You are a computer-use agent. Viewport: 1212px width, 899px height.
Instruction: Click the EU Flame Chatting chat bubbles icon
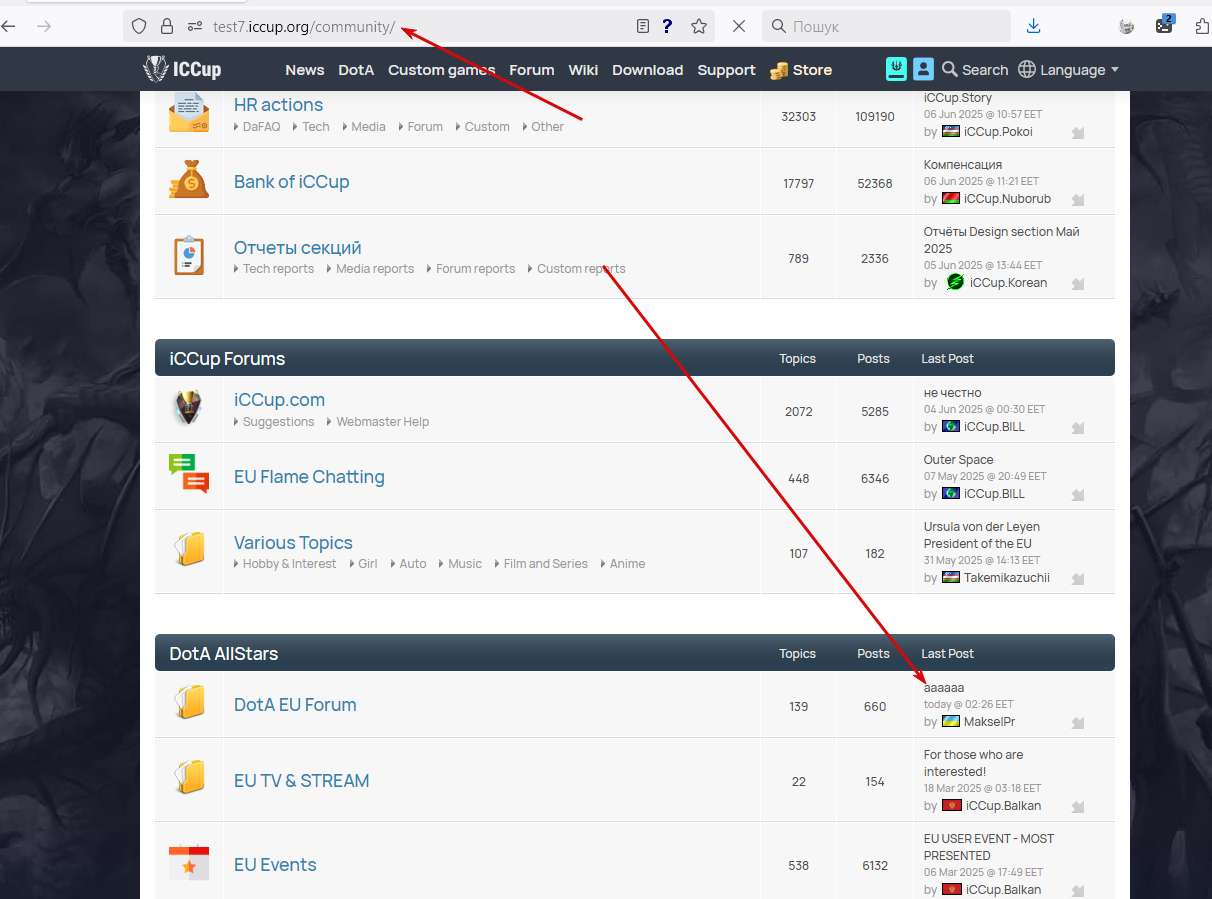(x=188, y=474)
